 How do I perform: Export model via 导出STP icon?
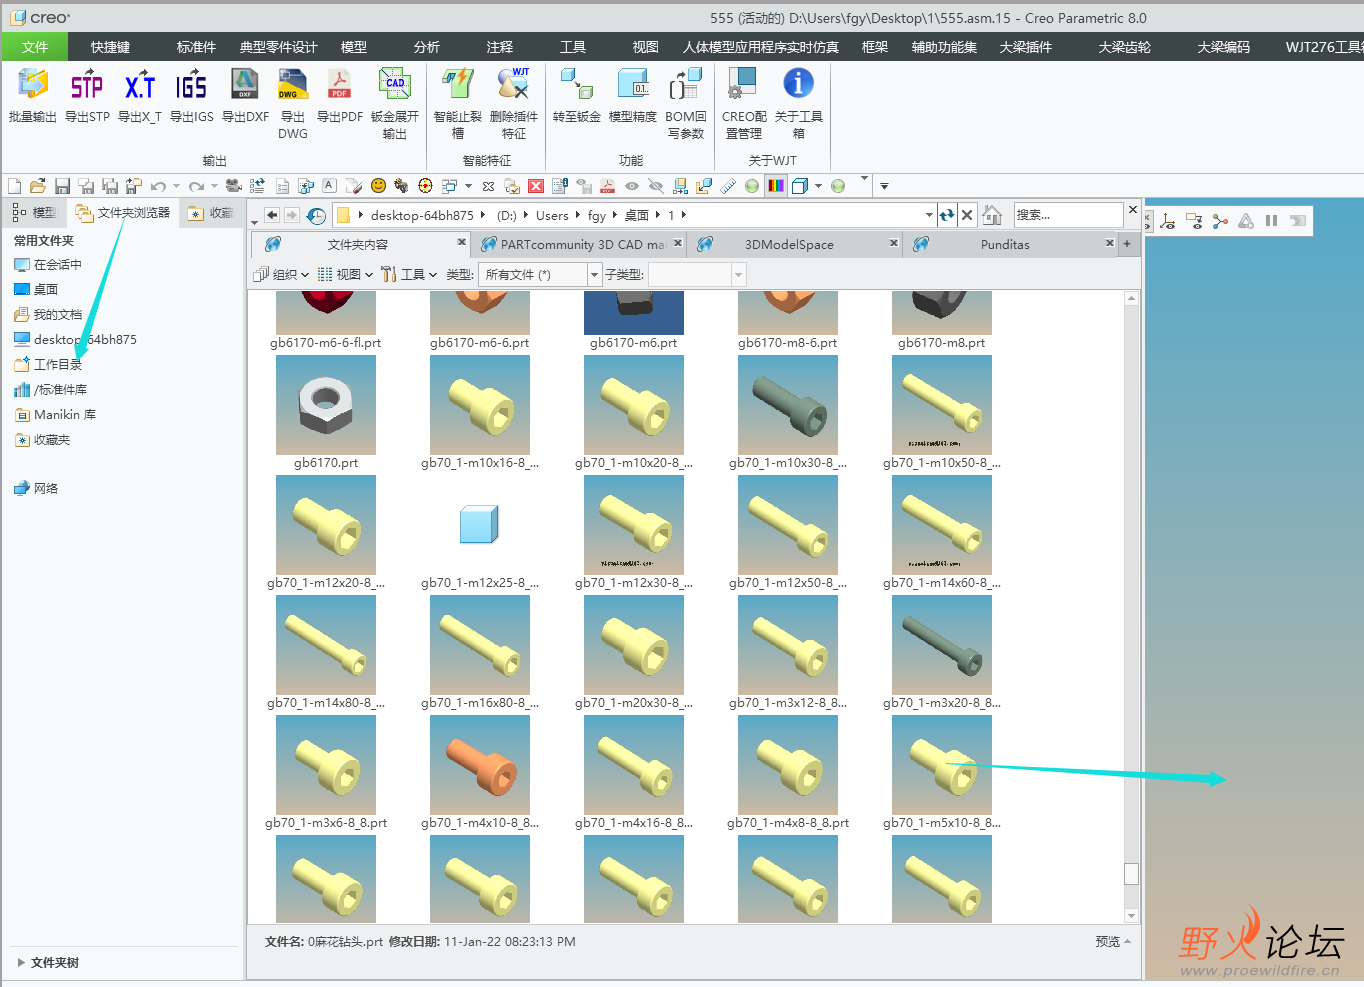(x=87, y=84)
